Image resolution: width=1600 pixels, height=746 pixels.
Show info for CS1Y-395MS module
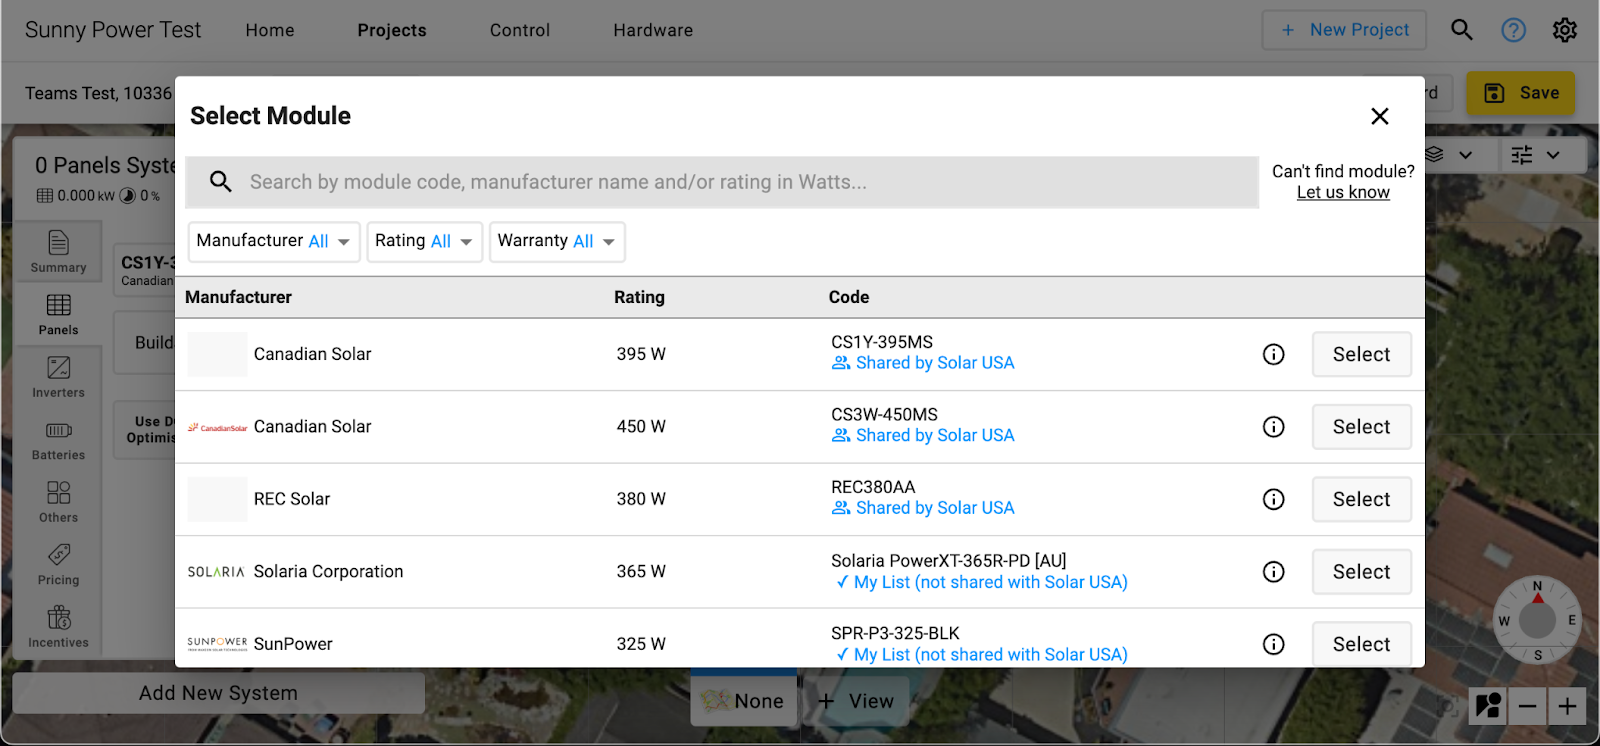pos(1274,354)
